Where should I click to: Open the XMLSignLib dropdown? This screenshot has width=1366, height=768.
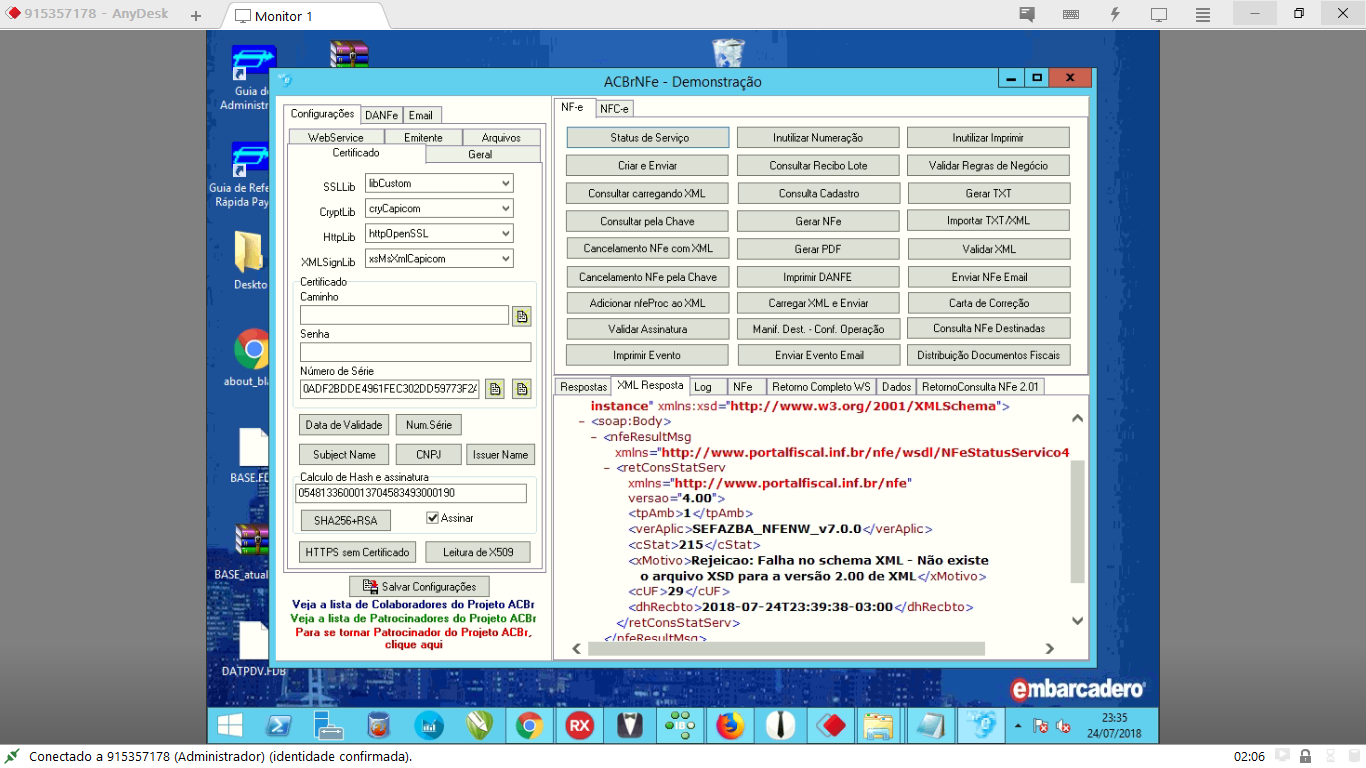(x=504, y=259)
